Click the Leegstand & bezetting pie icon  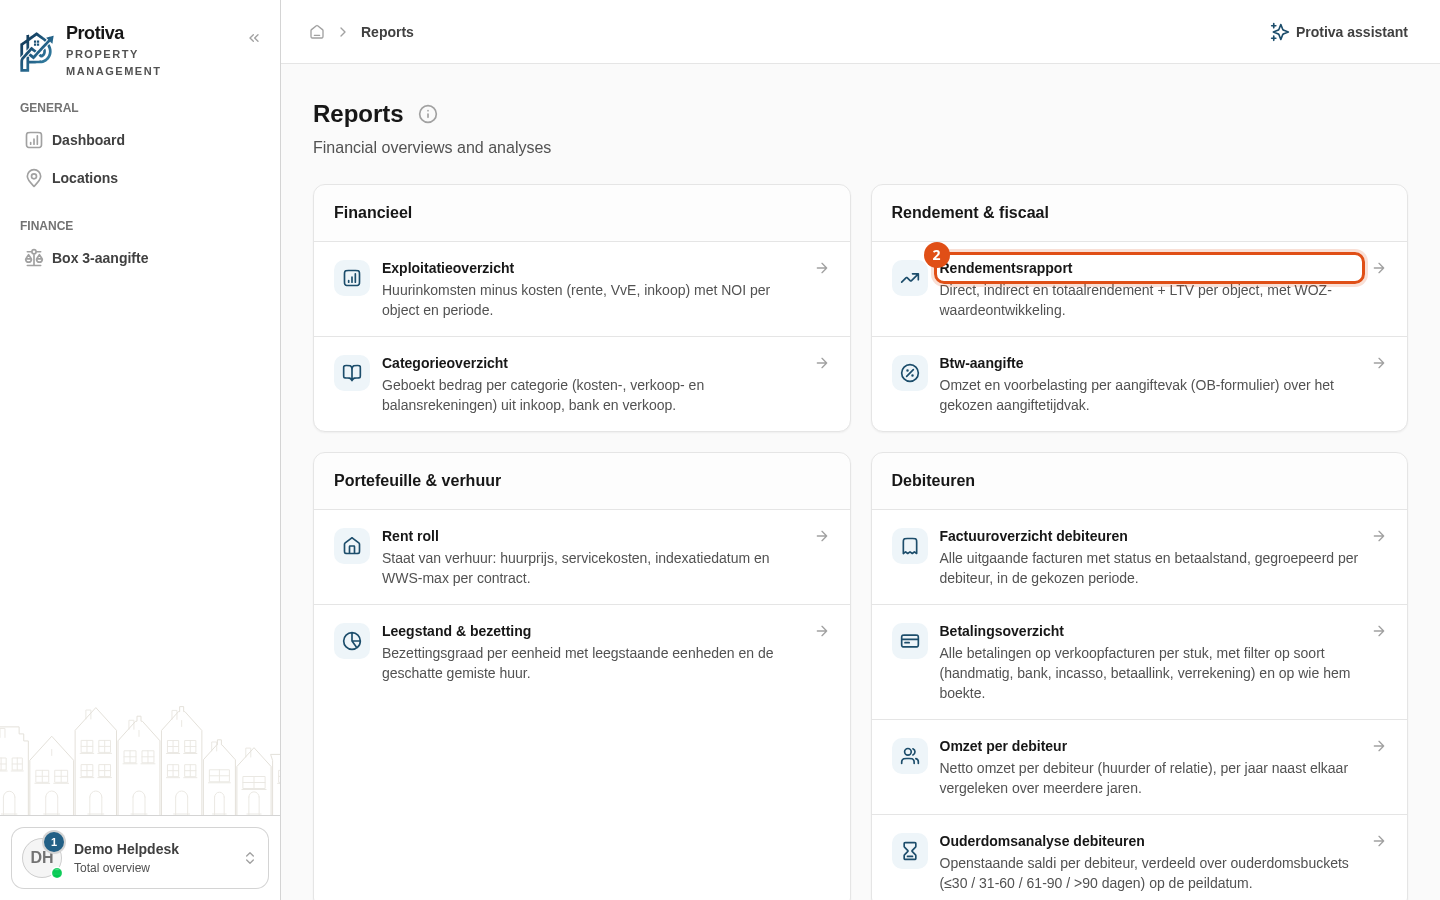click(x=352, y=641)
